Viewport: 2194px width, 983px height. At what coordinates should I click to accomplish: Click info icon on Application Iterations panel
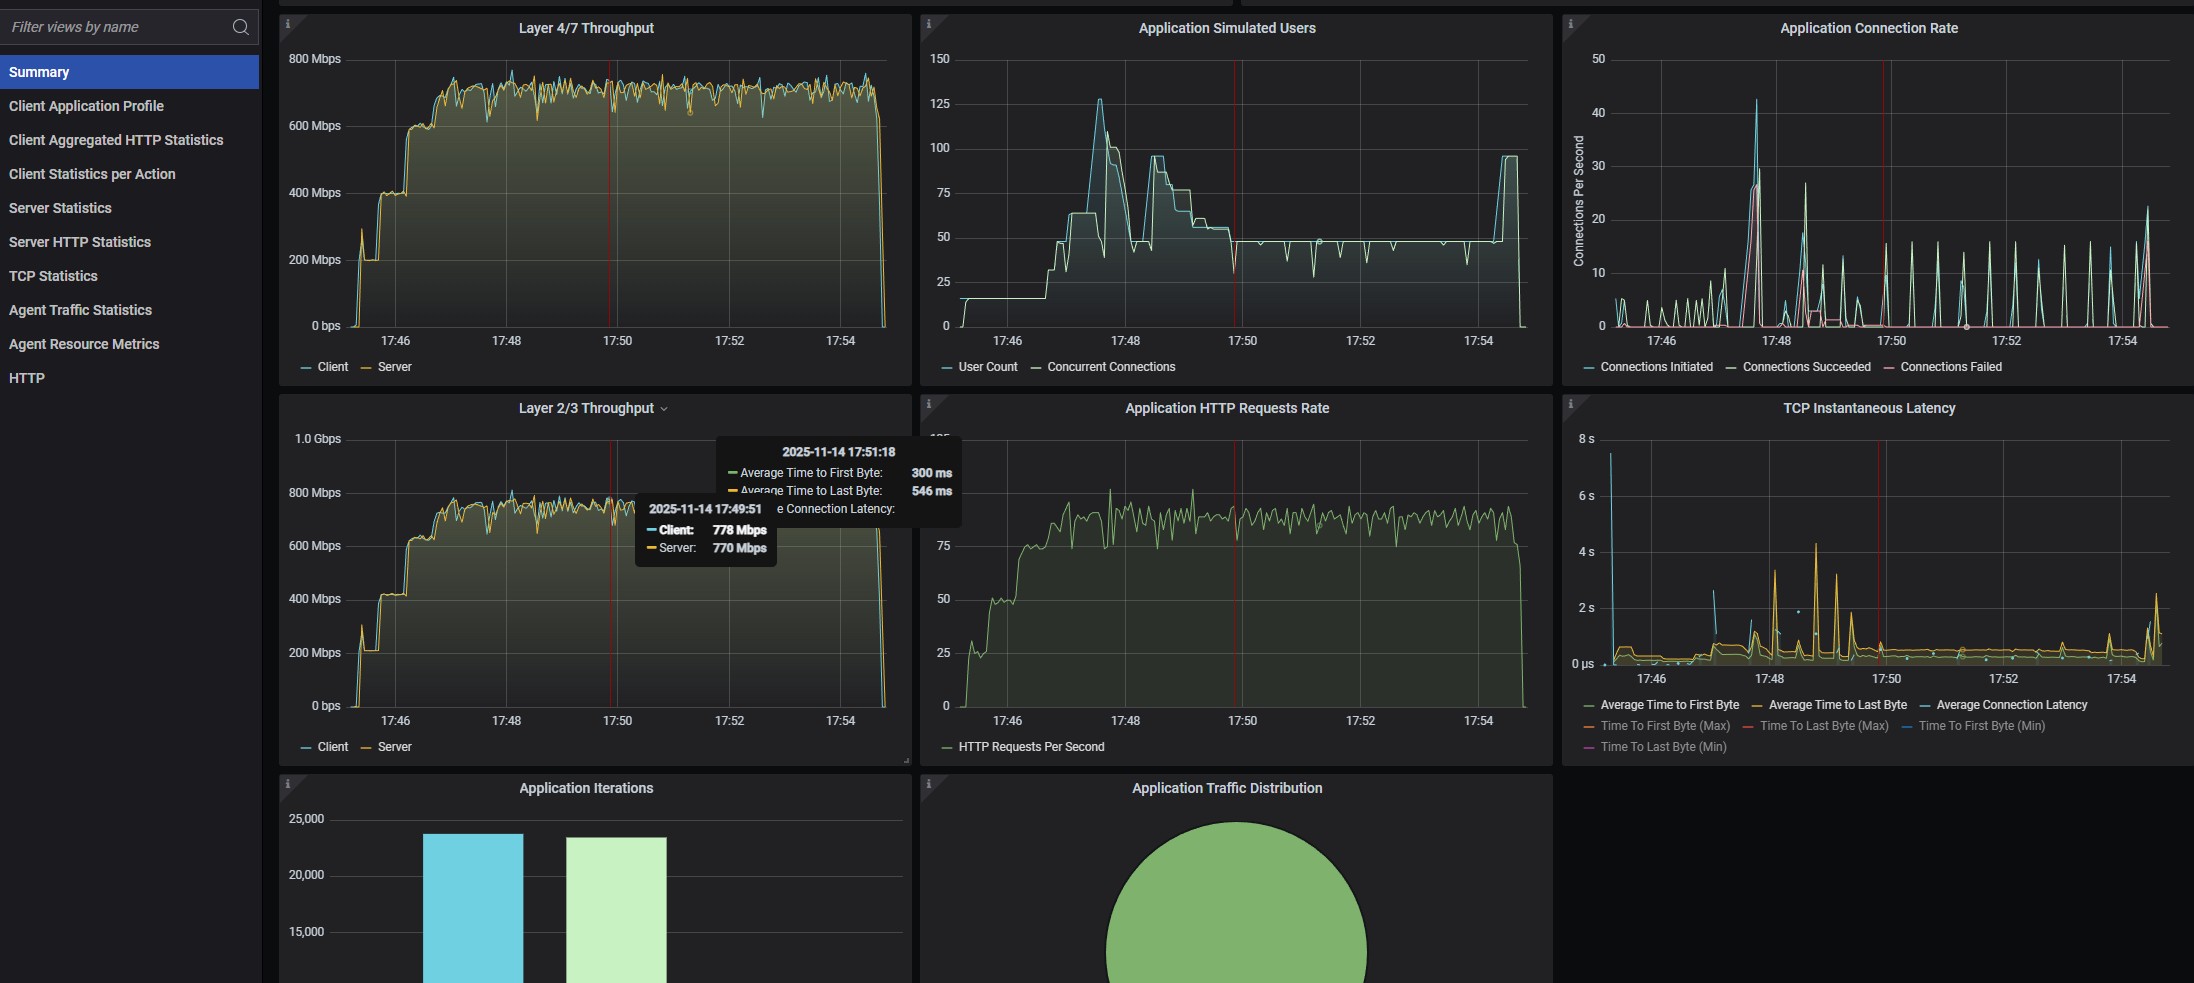[288, 784]
